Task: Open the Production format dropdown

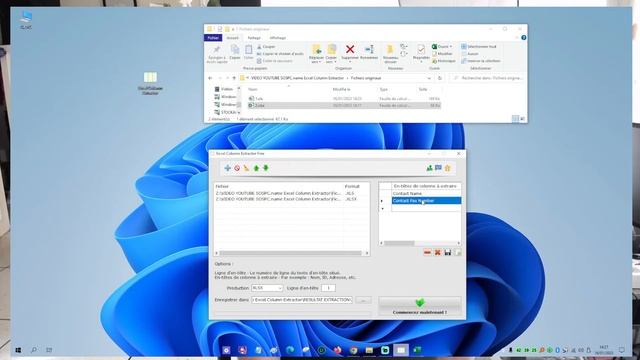Action: click(x=267, y=288)
